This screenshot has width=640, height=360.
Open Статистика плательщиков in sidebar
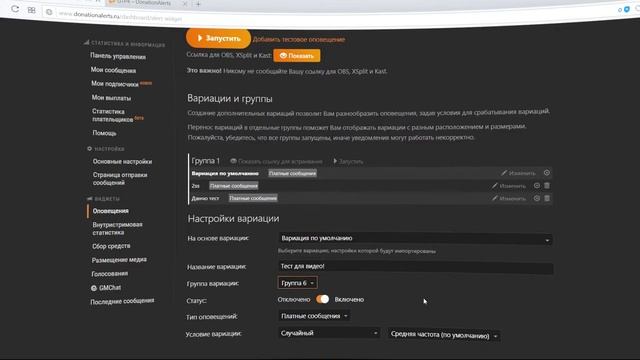(113, 116)
